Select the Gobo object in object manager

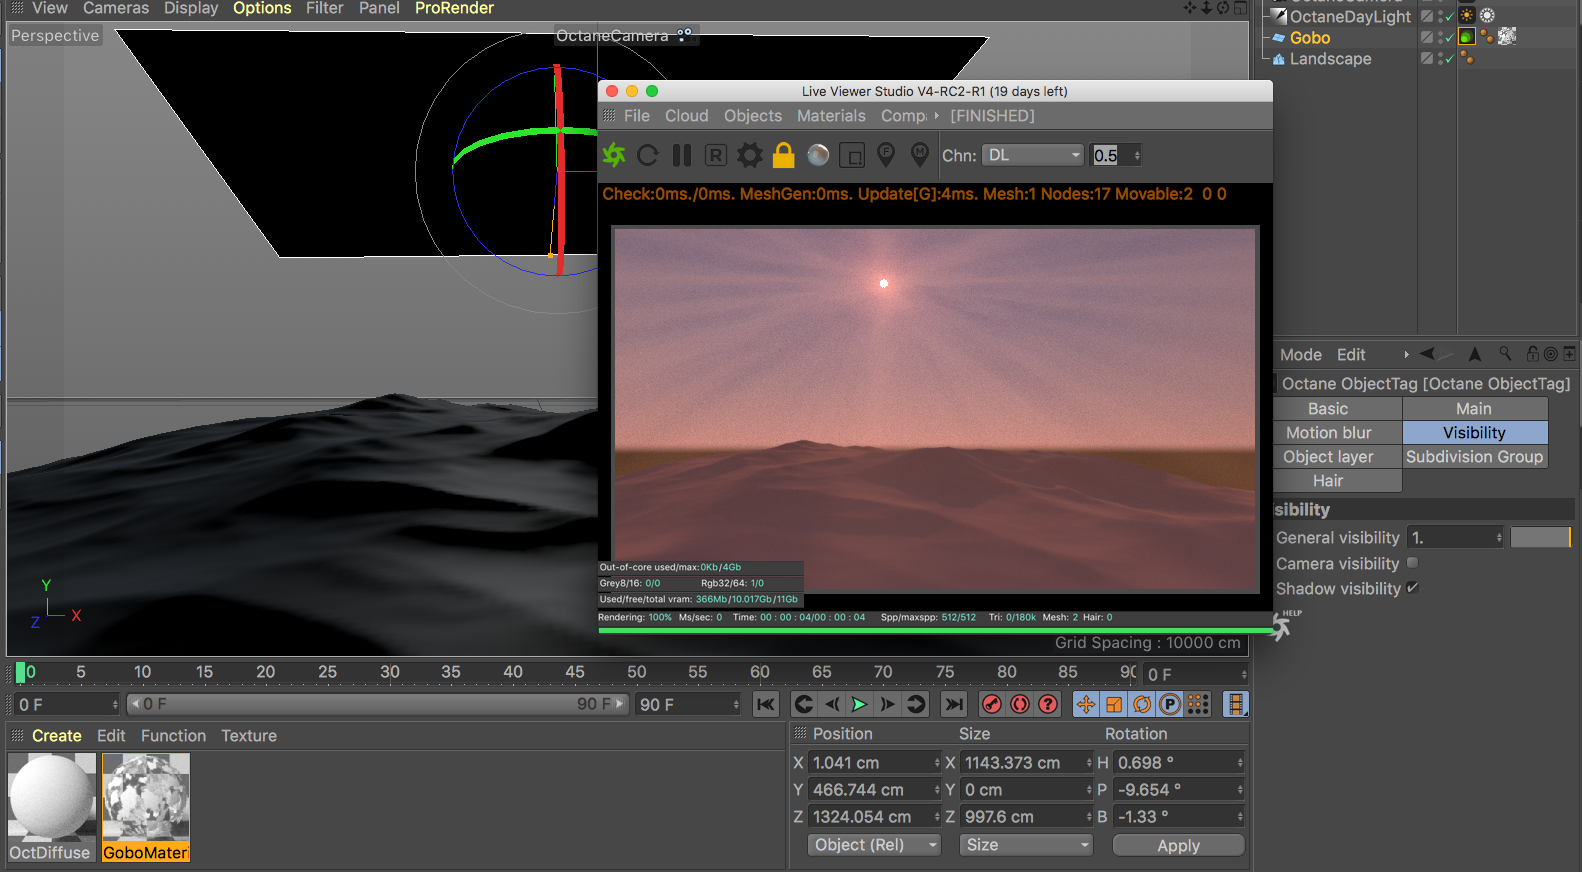pyautogui.click(x=1310, y=38)
